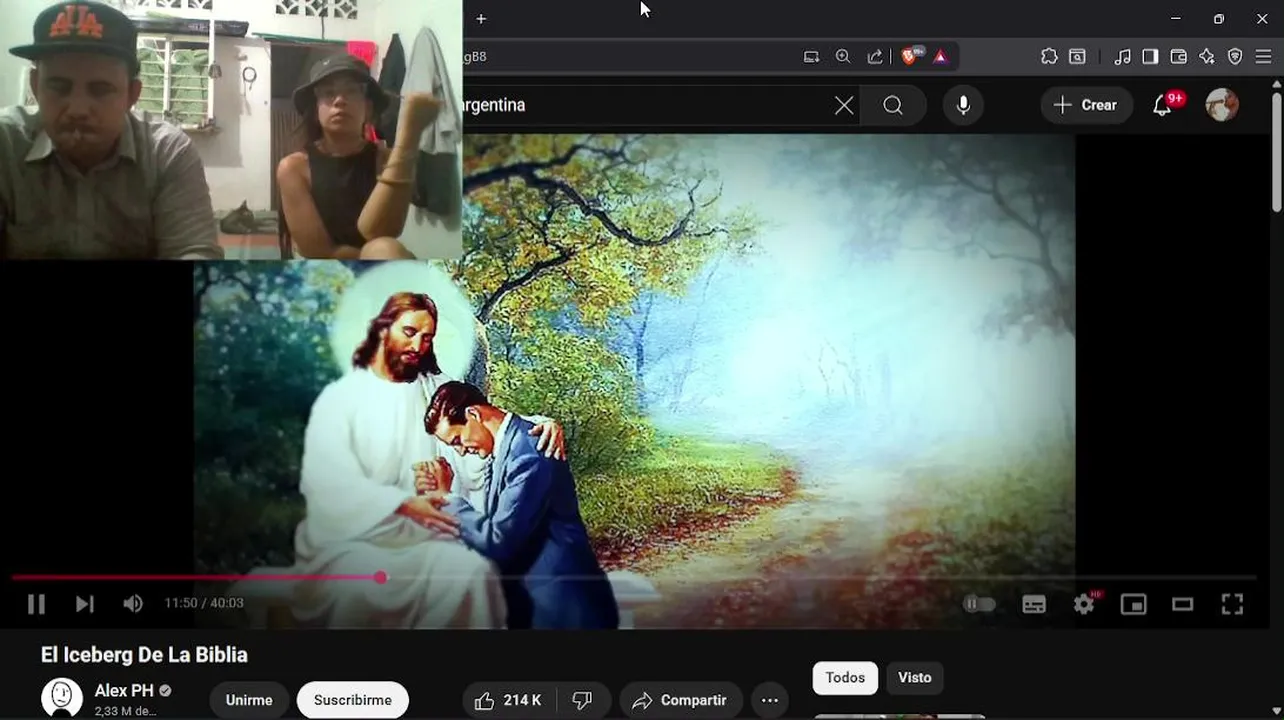Screen dimensions: 1284x720
Task: Click the YouTube search magnifier button
Action: (x=893, y=105)
